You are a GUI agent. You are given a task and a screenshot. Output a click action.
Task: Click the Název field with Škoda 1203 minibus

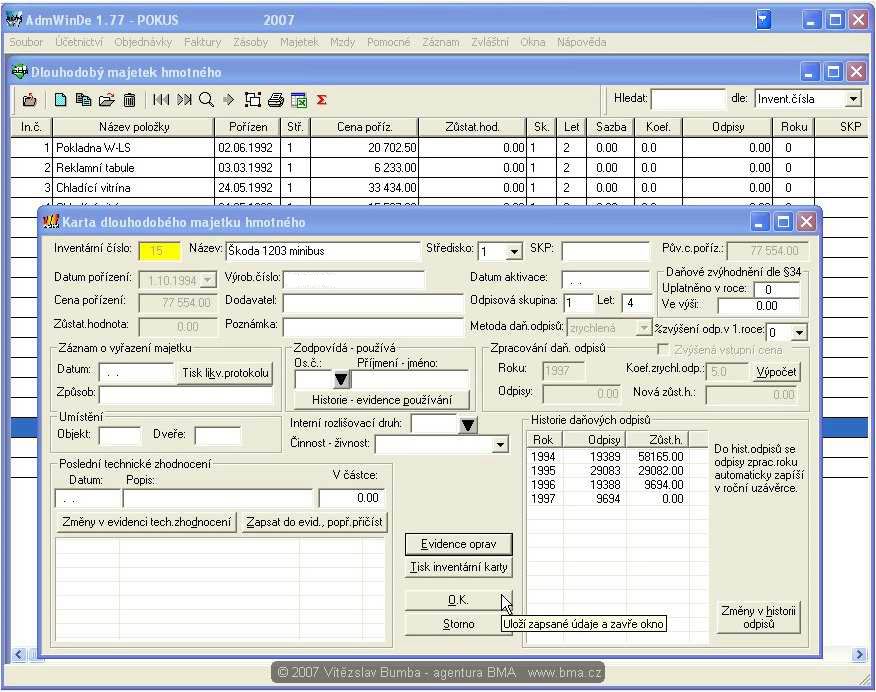[x=322, y=251]
